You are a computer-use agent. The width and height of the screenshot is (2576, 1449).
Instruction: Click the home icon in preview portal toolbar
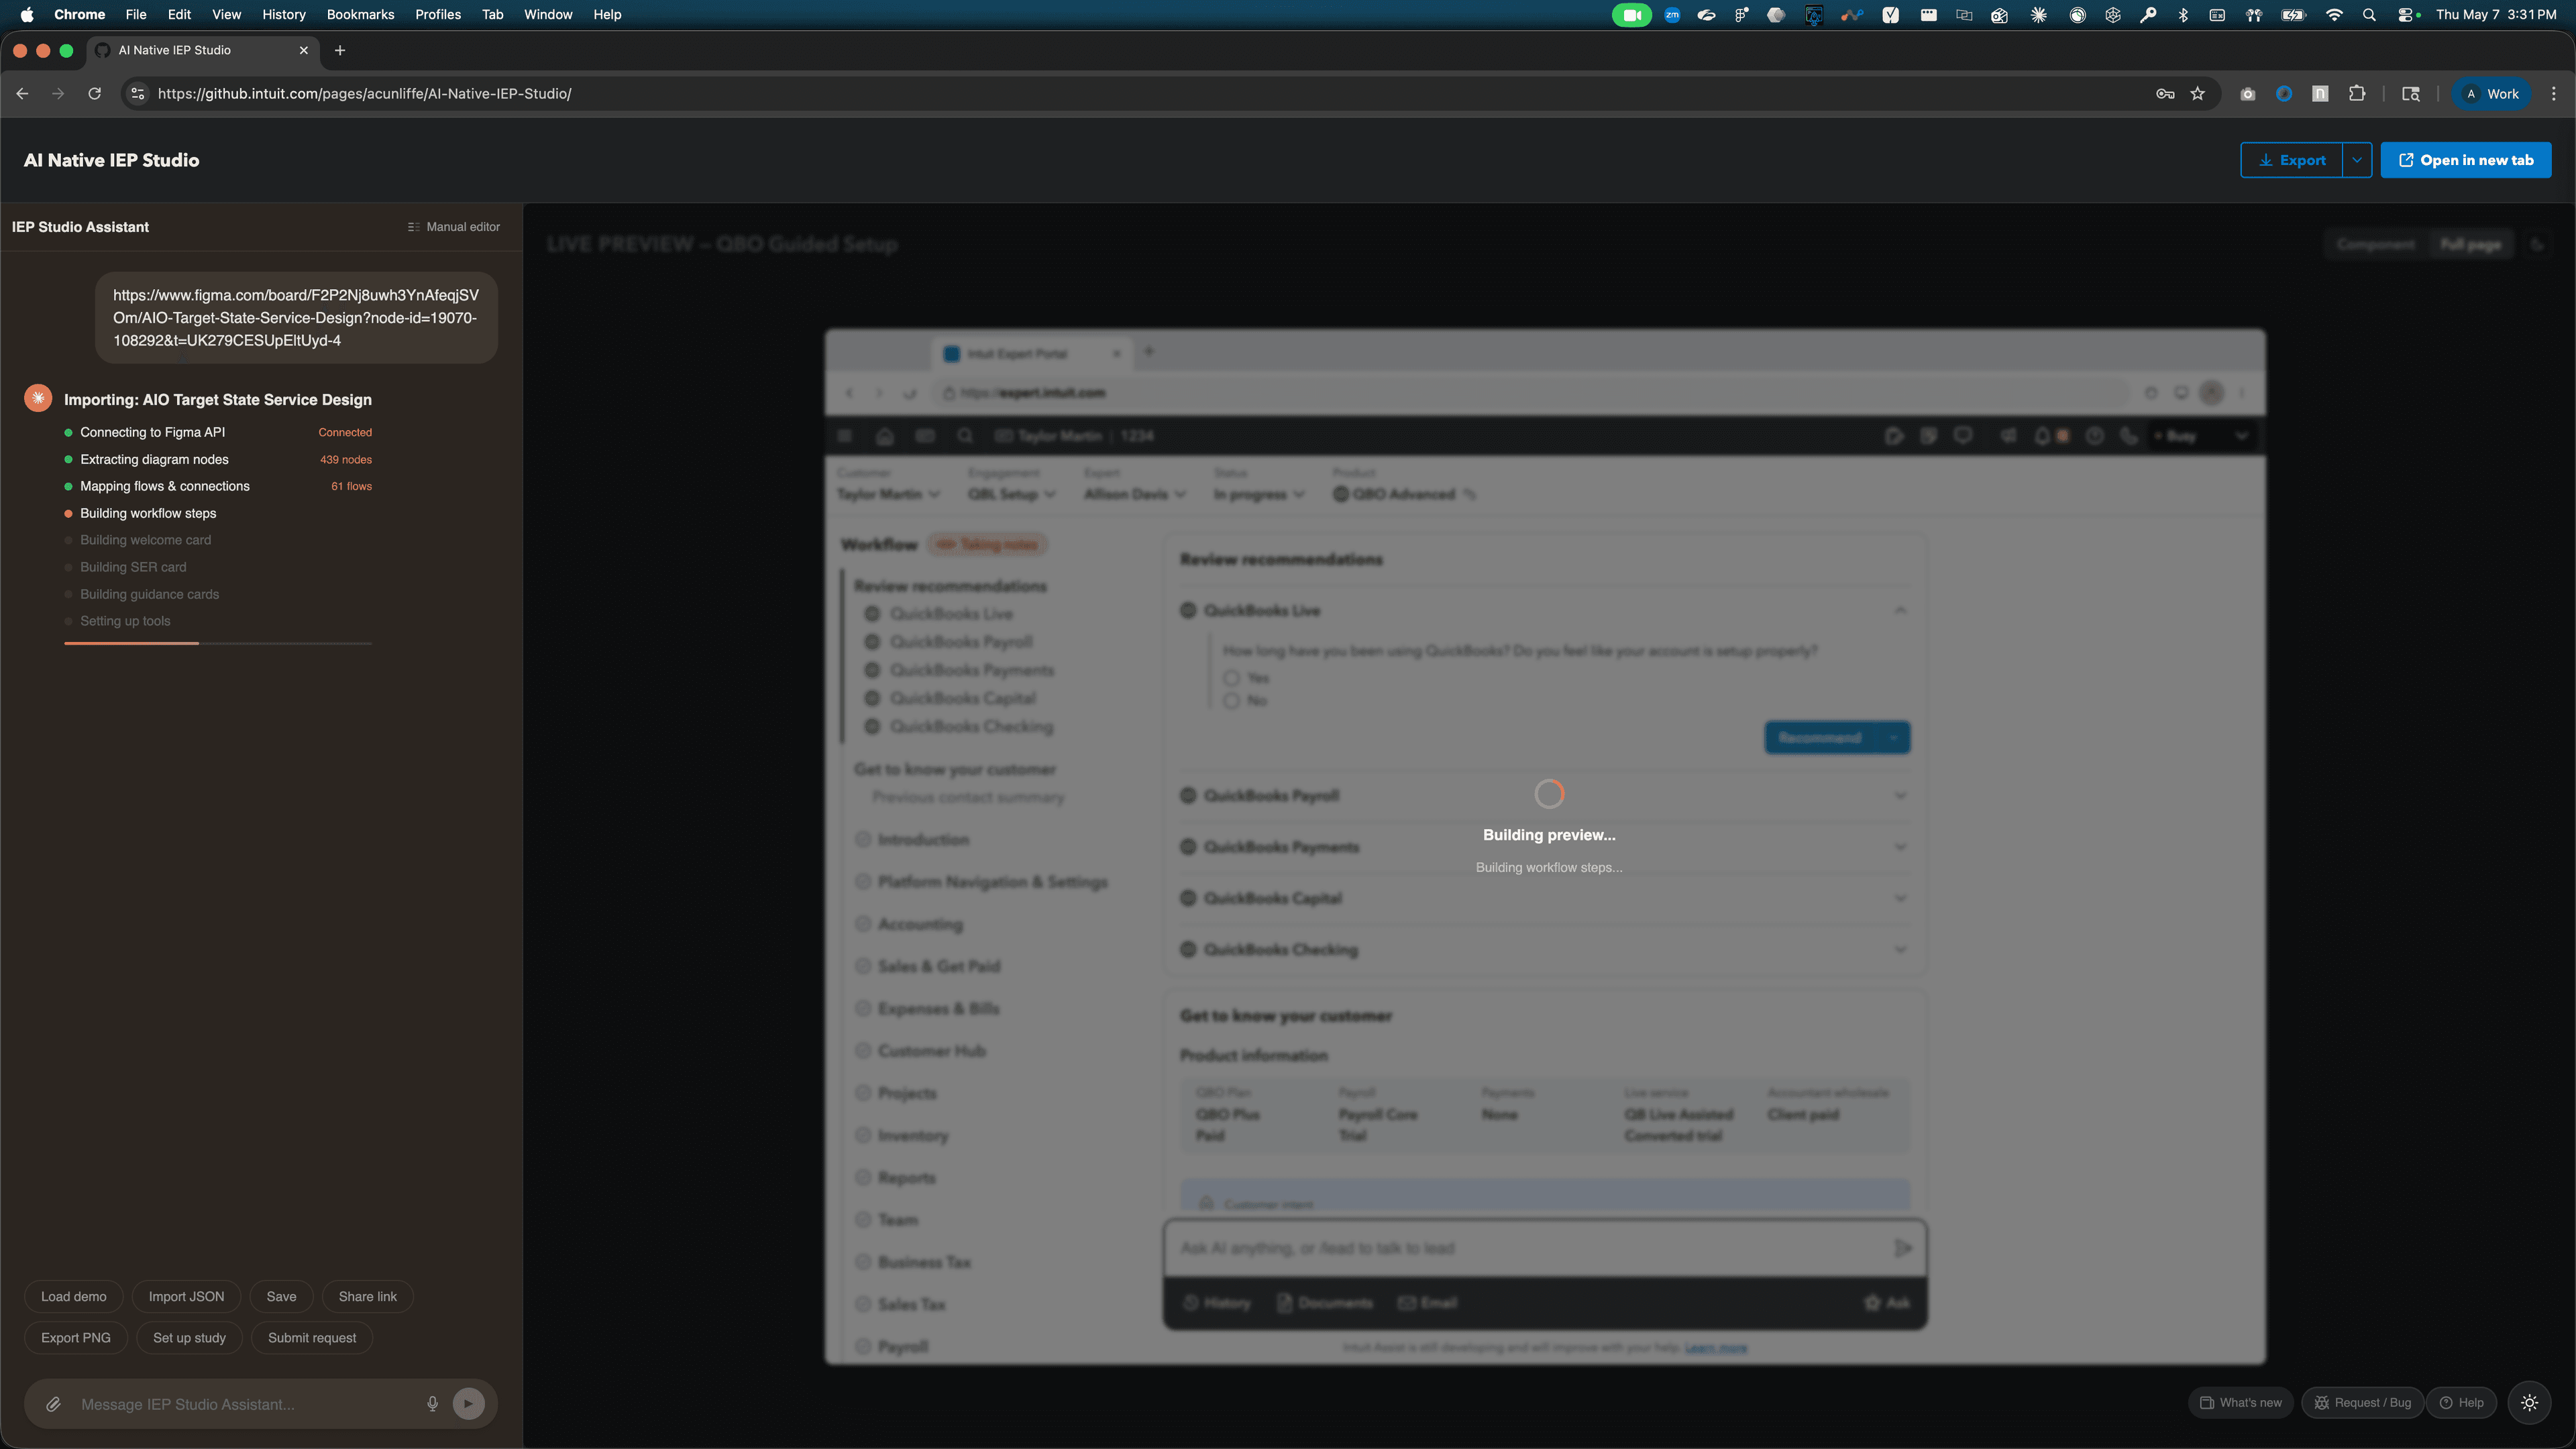coord(884,436)
